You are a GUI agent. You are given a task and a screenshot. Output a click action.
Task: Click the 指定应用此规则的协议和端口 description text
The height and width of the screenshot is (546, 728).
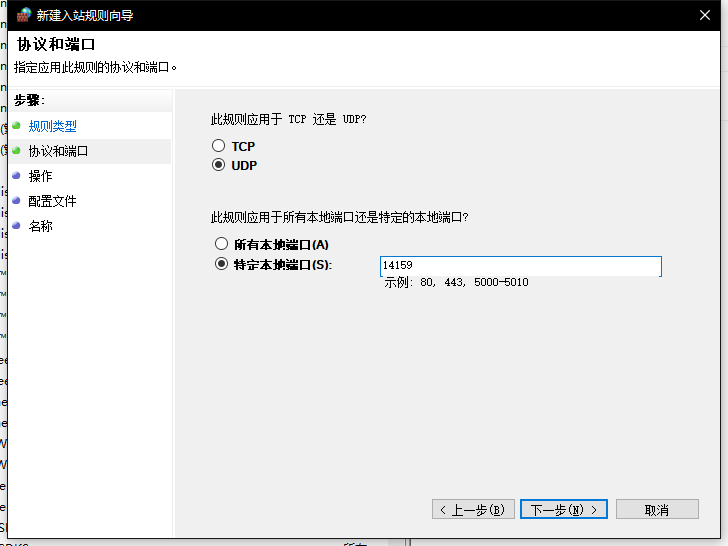click(95, 67)
